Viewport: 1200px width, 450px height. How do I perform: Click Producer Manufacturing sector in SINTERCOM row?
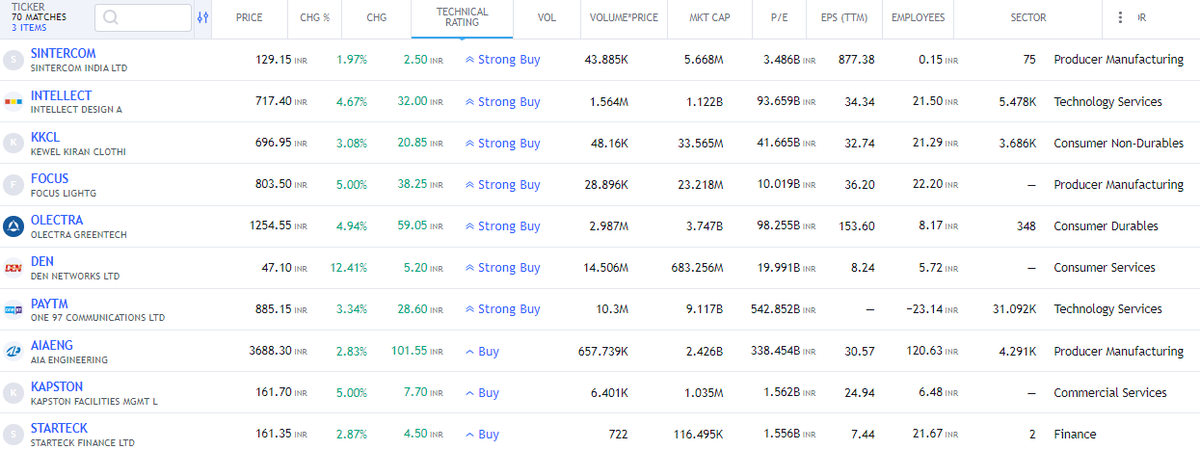(1118, 60)
